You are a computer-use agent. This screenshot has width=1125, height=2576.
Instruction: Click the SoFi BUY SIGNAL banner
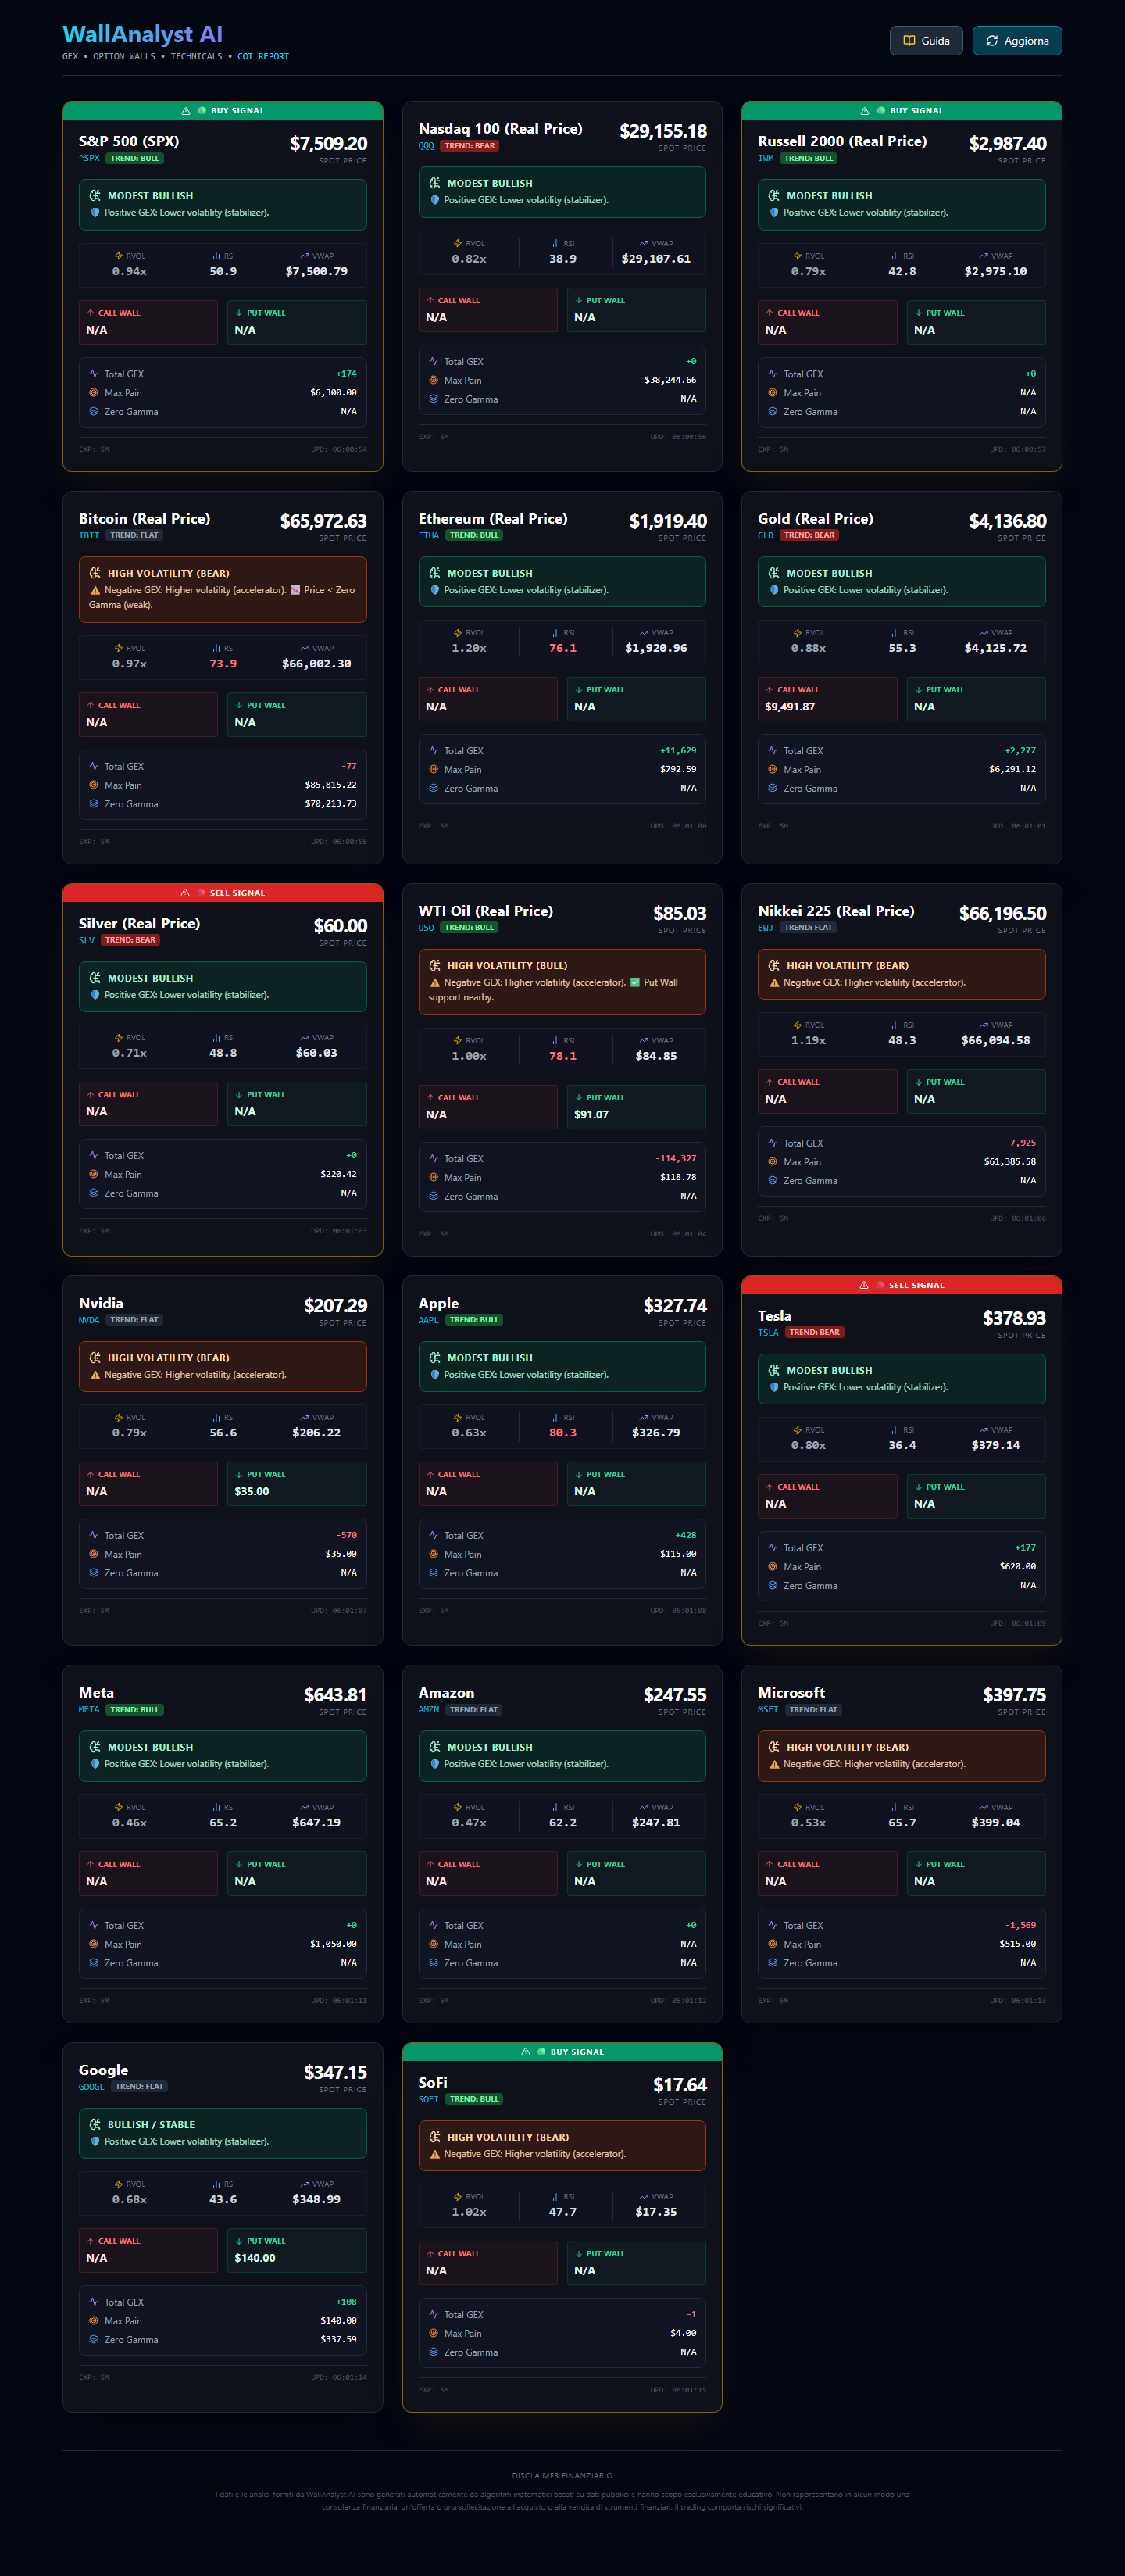(562, 2052)
